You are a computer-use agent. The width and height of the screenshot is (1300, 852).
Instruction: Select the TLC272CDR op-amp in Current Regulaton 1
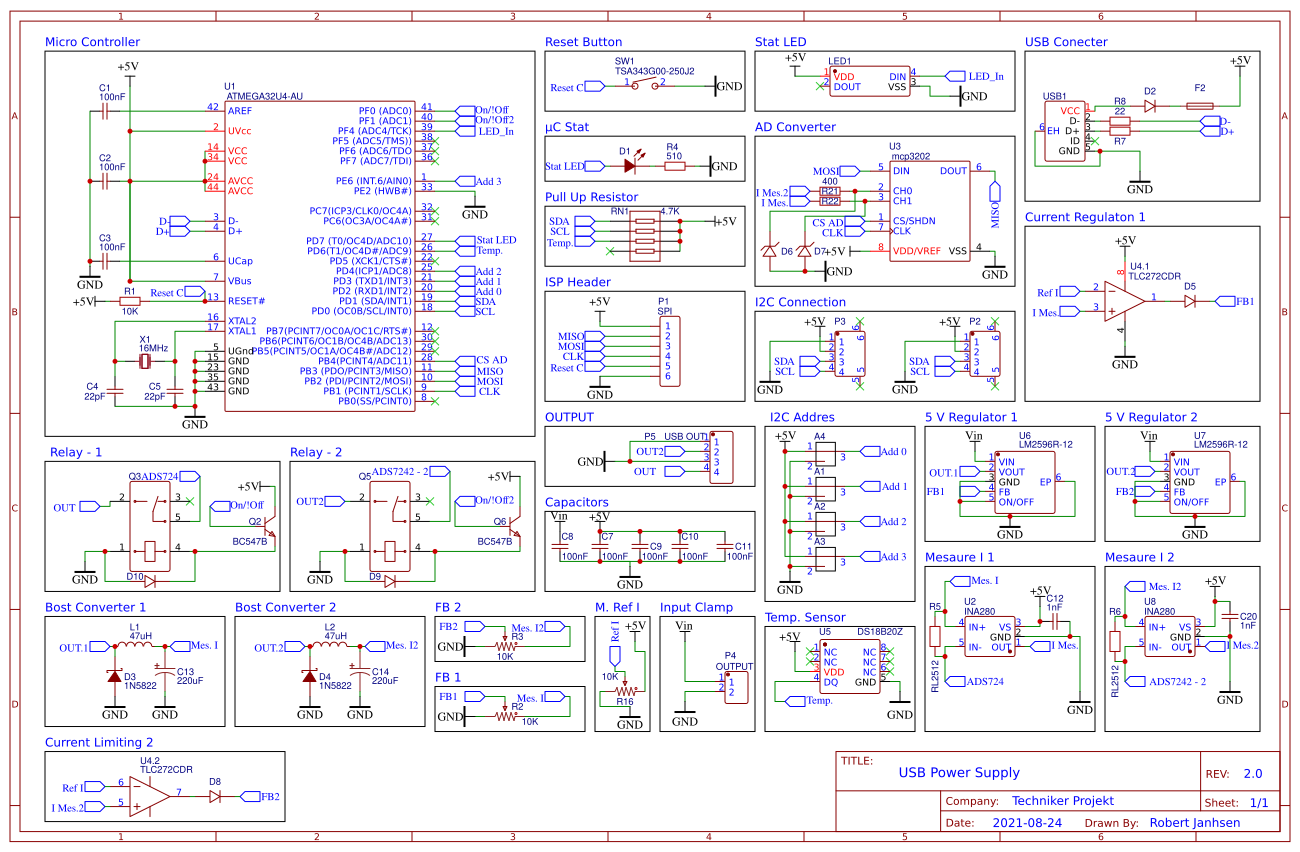coord(1115,300)
